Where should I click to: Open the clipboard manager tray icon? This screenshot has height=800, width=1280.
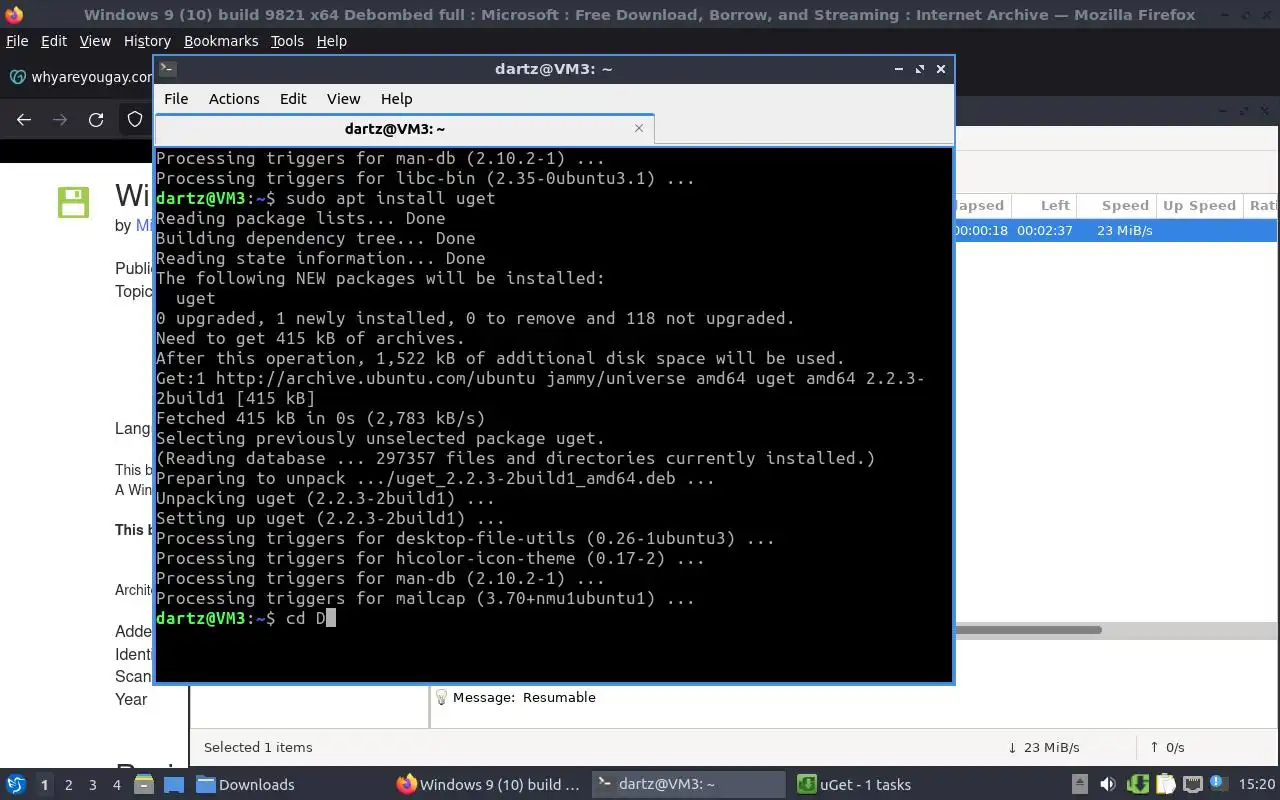[1165, 785]
